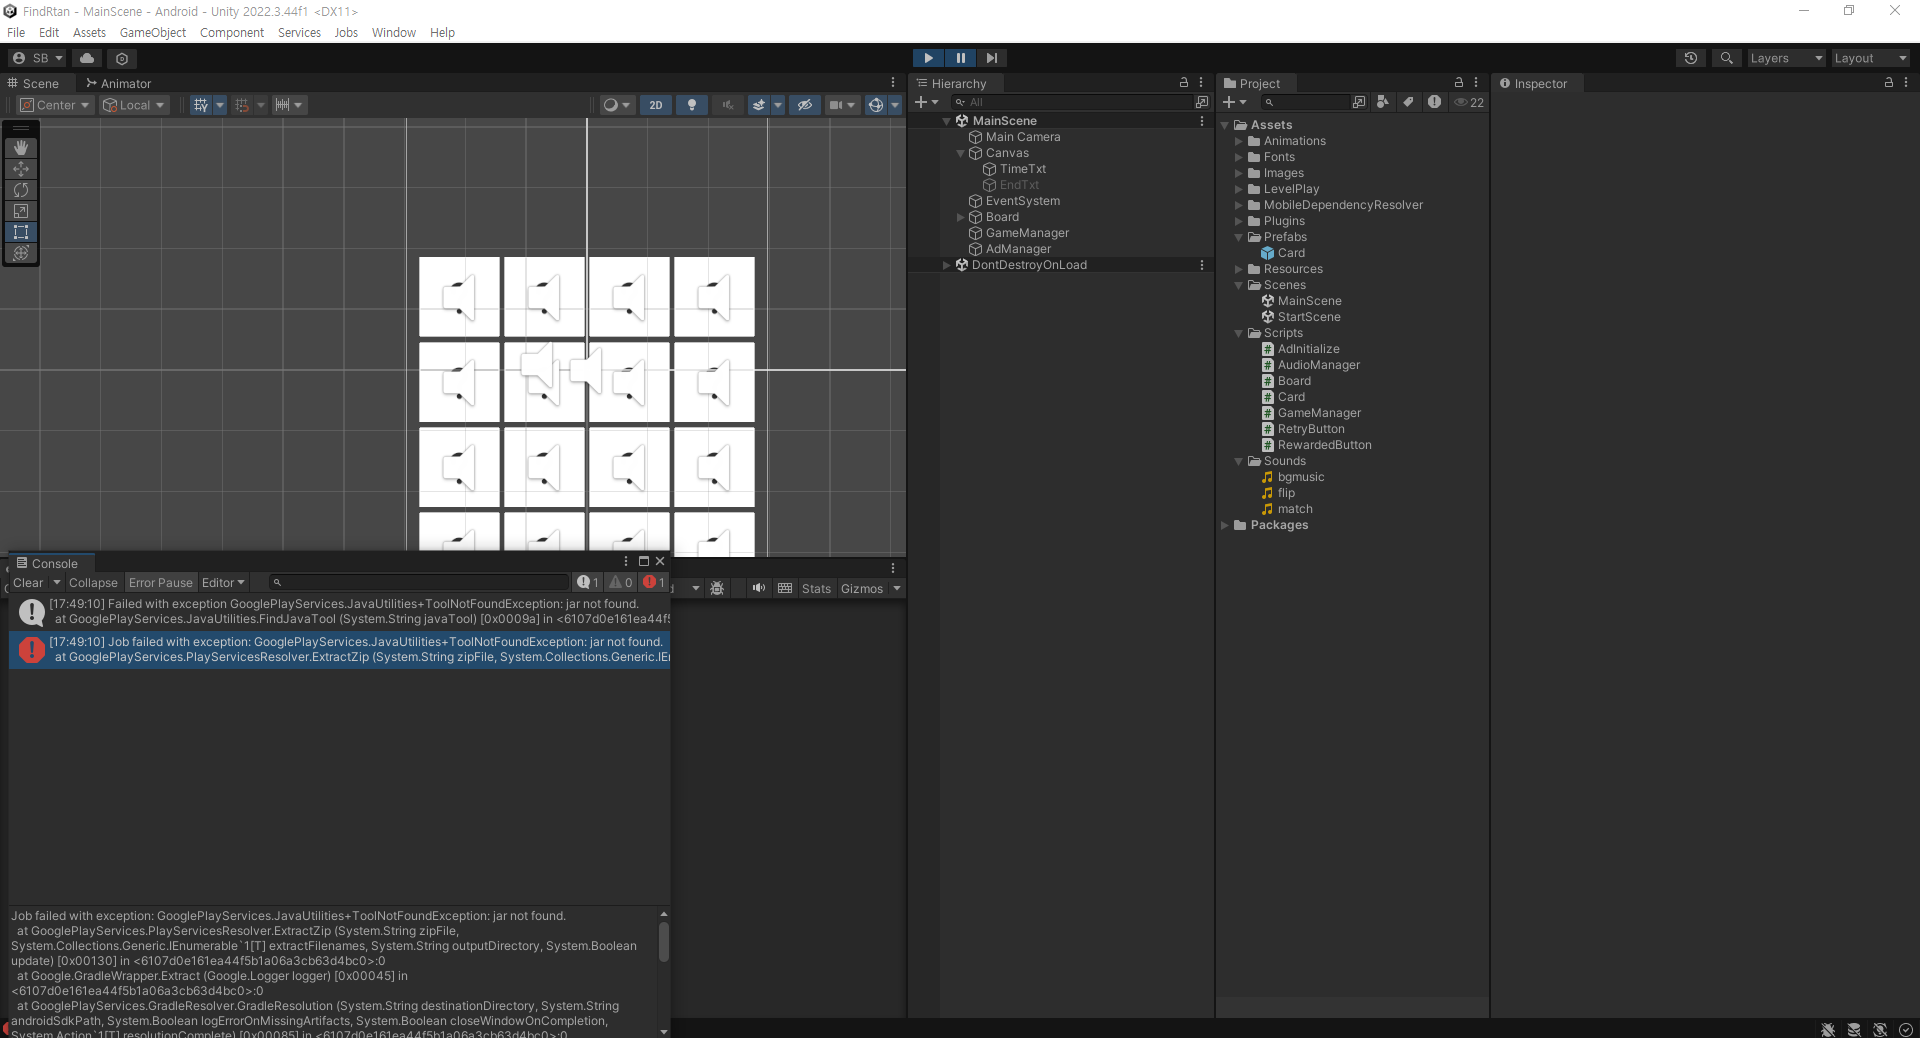Lock the Inspector panel
The image size is (1920, 1038).
[x=1888, y=82]
